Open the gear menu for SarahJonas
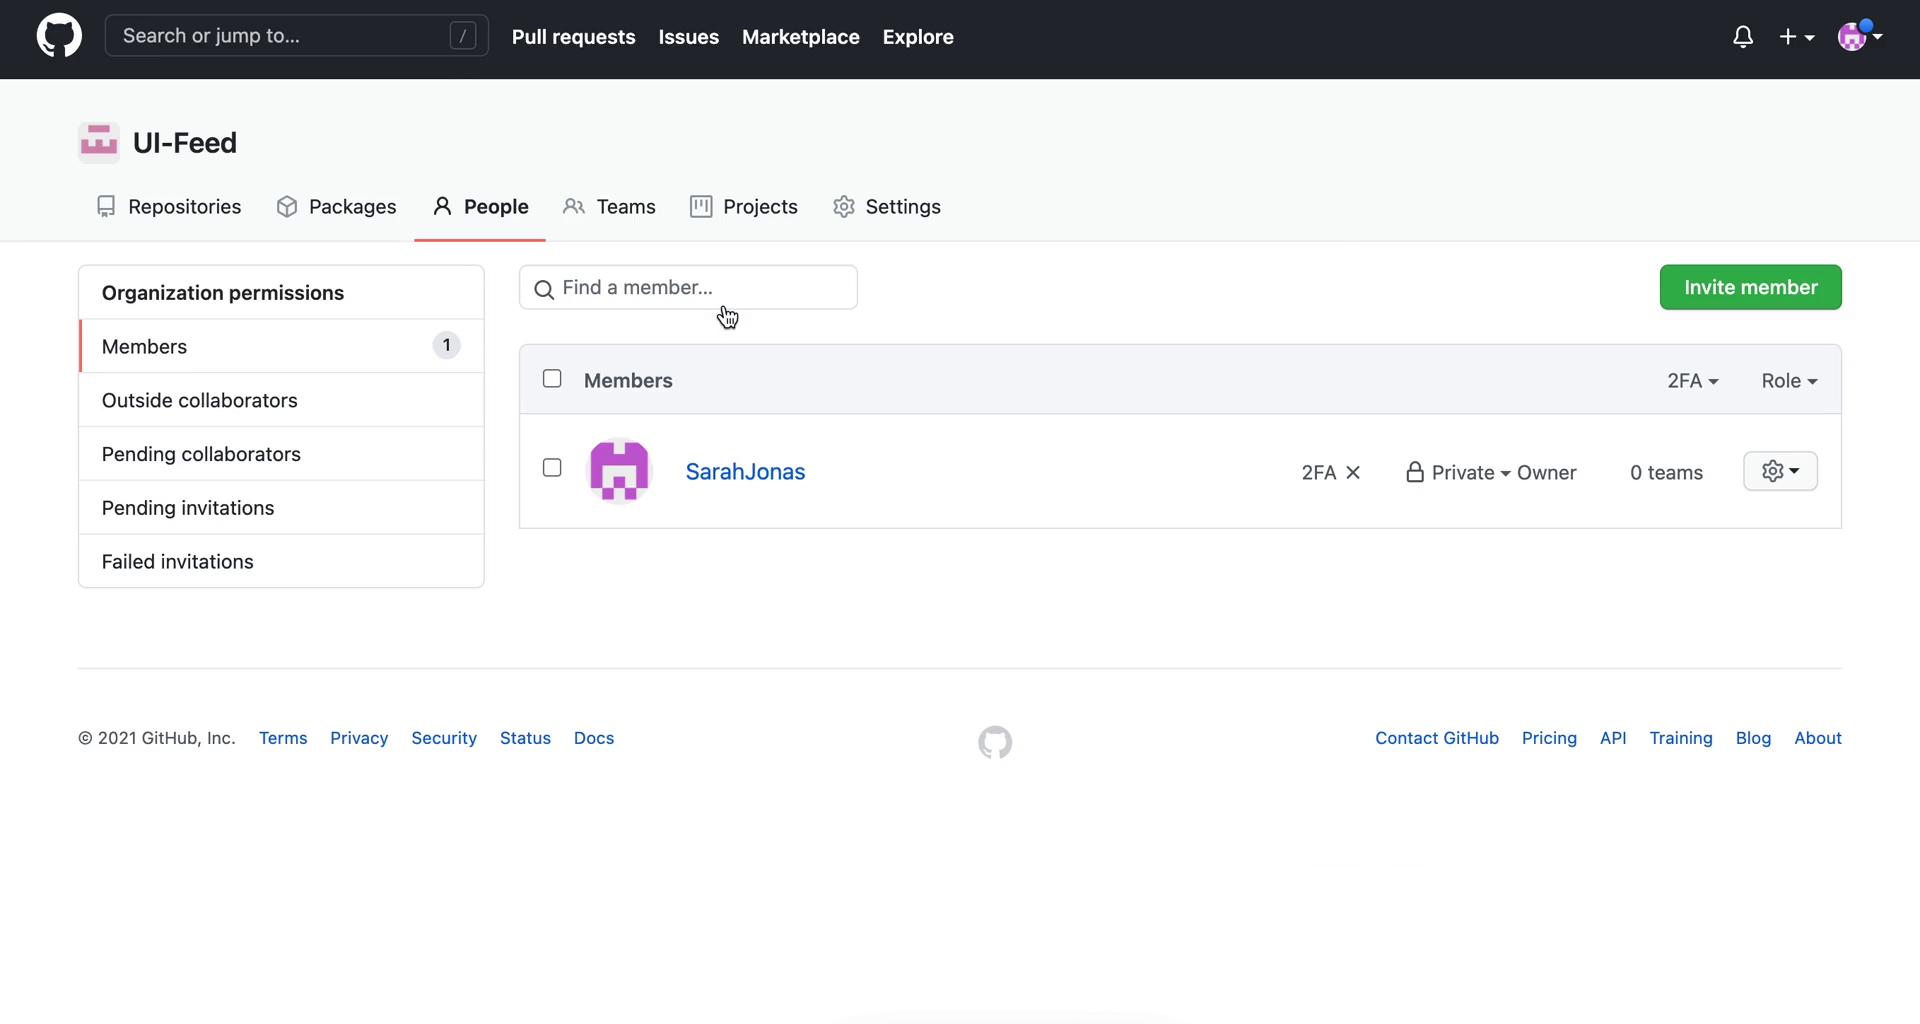This screenshot has height=1024, width=1920. click(1780, 471)
